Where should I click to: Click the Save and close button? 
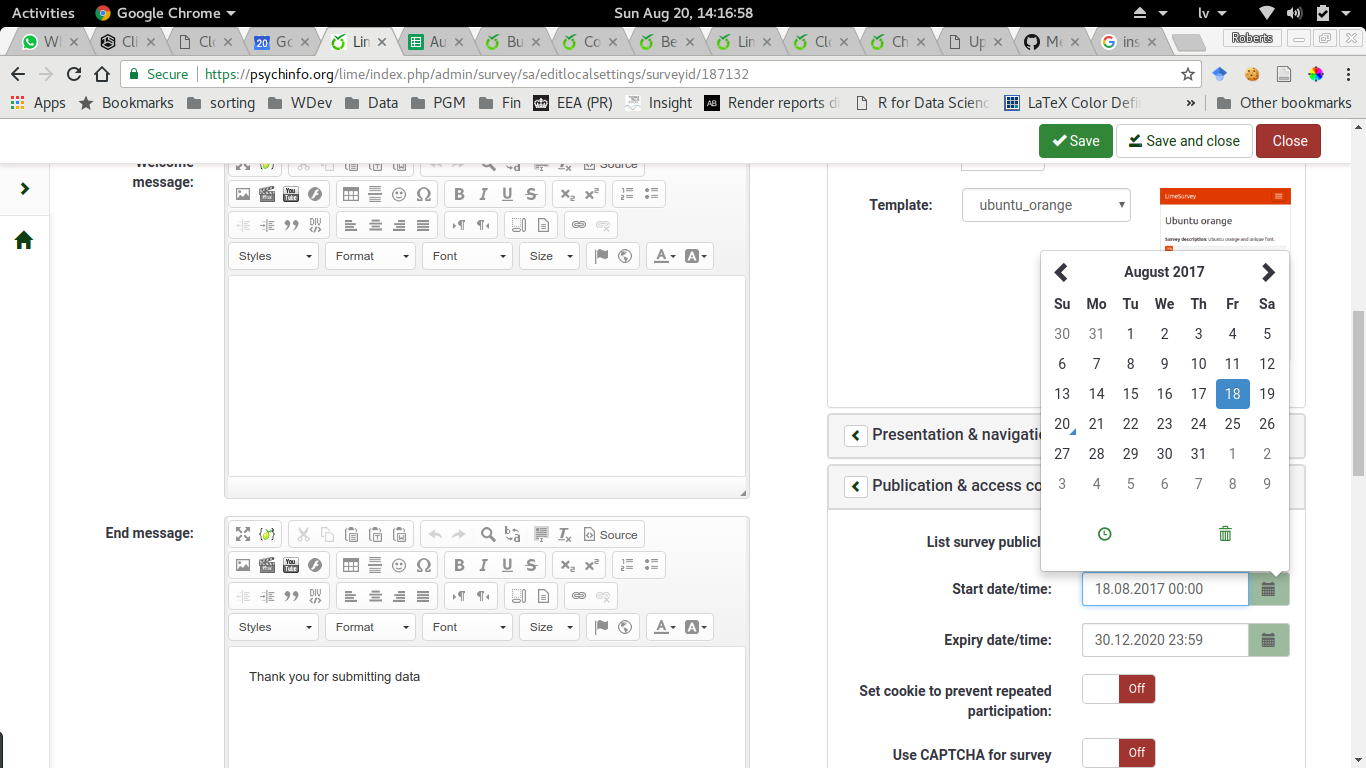click(1183, 141)
